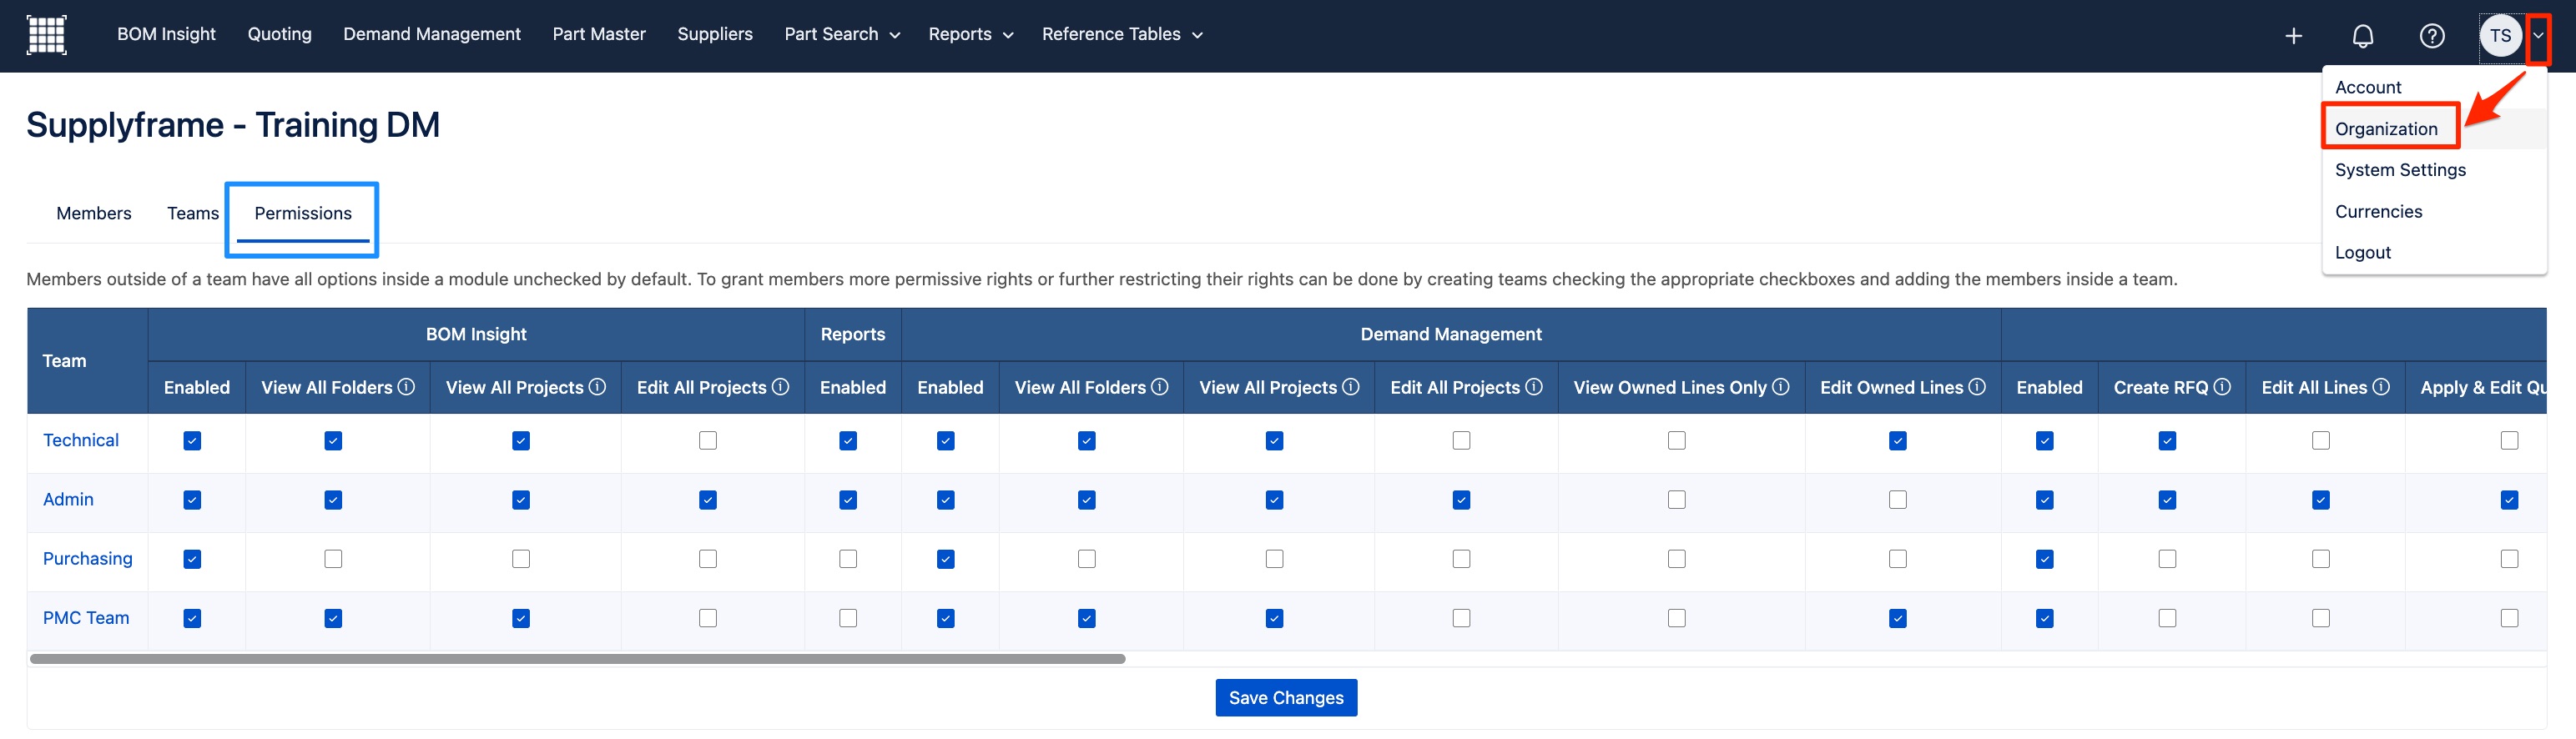This screenshot has height=739, width=2576.
Task: Click info icon beside Edit Owned Lines
Action: (x=1977, y=387)
